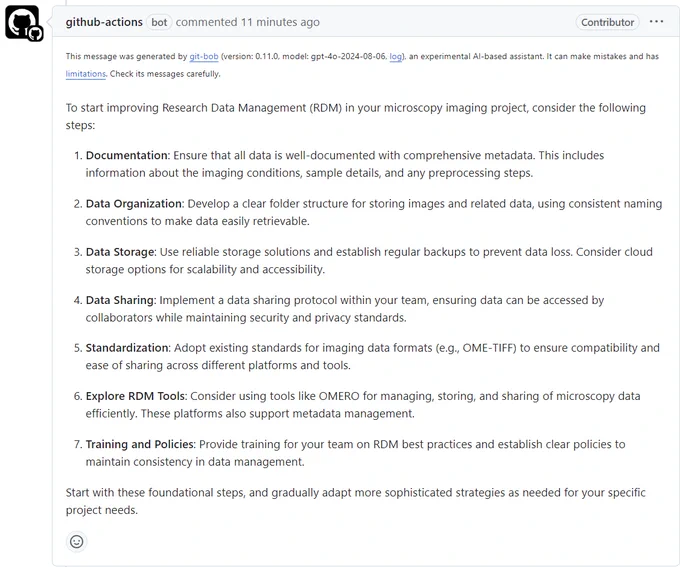The image size is (680, 567).
Task: Open the limitations link
Action: pos(85,74)
